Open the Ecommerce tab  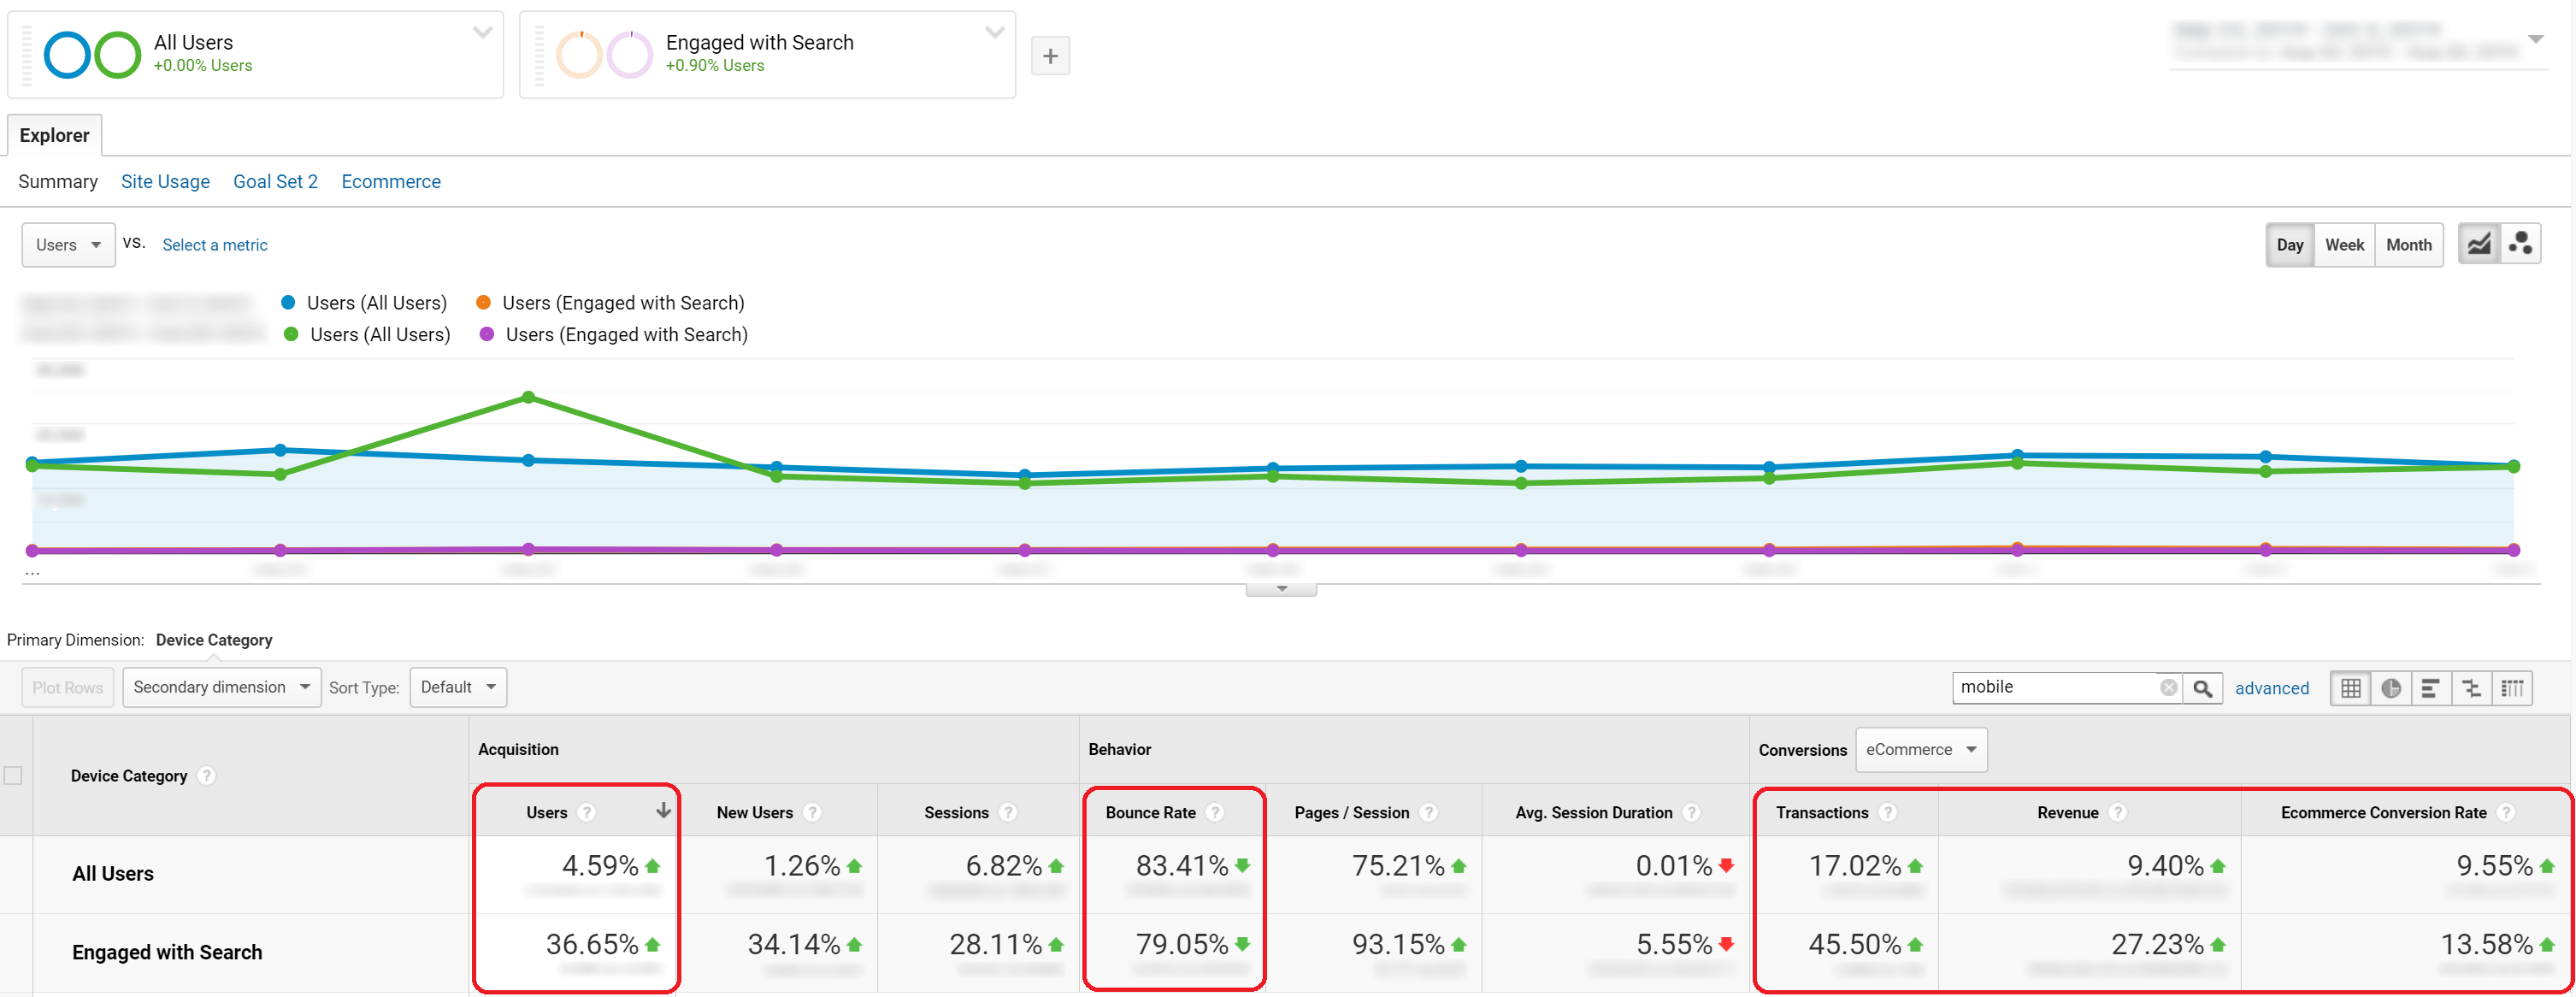point(391,182)
